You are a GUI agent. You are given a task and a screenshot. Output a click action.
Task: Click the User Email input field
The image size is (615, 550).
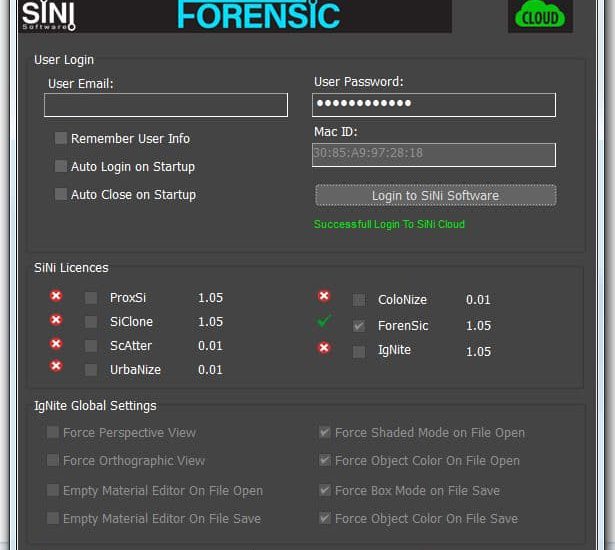[165, 105]
